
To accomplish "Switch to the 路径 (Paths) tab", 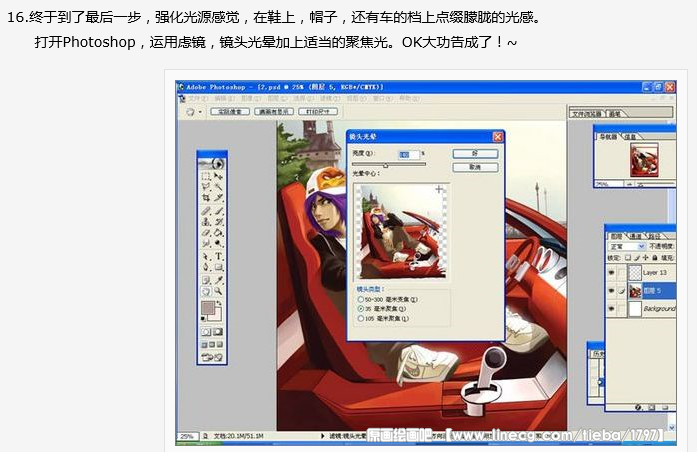I will coord(654,236).
